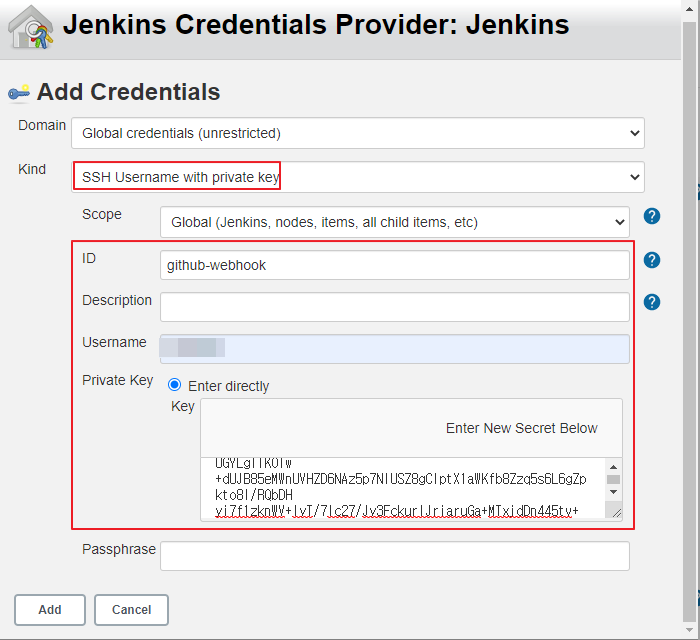700x640 pixels.
Task: Open the Domain dropdown
Action: point(358,133)
